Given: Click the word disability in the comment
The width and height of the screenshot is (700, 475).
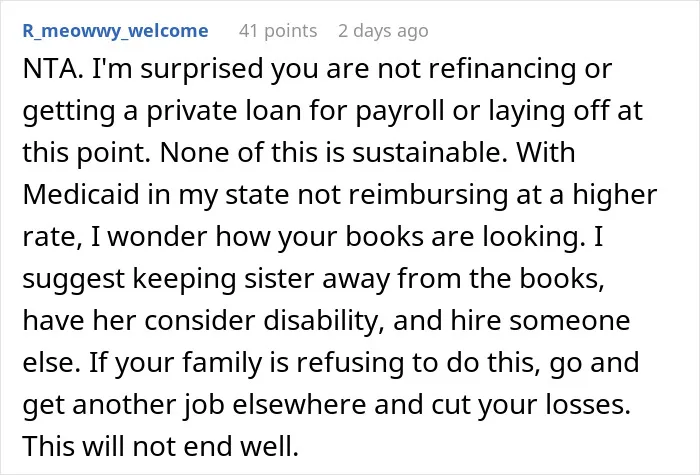Looking at the screenshot, I should tap(323, 321).
